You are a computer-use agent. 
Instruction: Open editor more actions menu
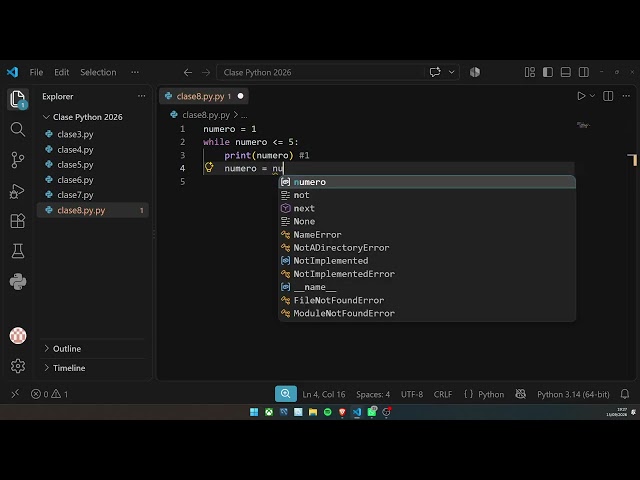point(626,96)
